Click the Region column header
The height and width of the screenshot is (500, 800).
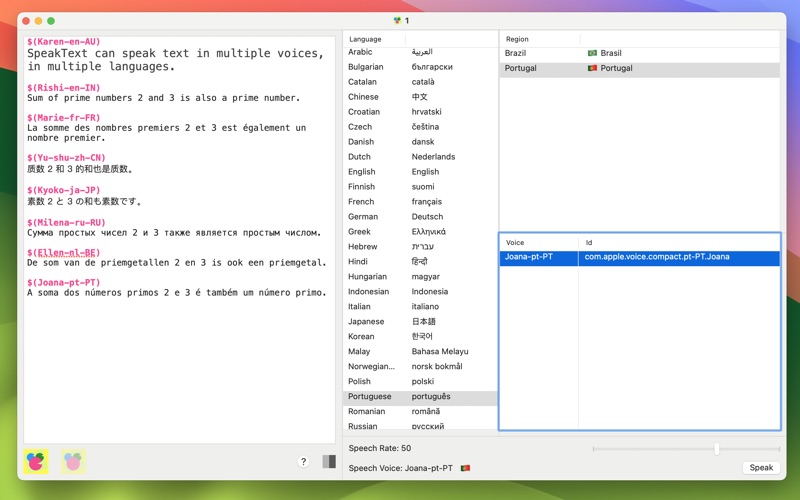pyautogui.click(x=517, y=39)
